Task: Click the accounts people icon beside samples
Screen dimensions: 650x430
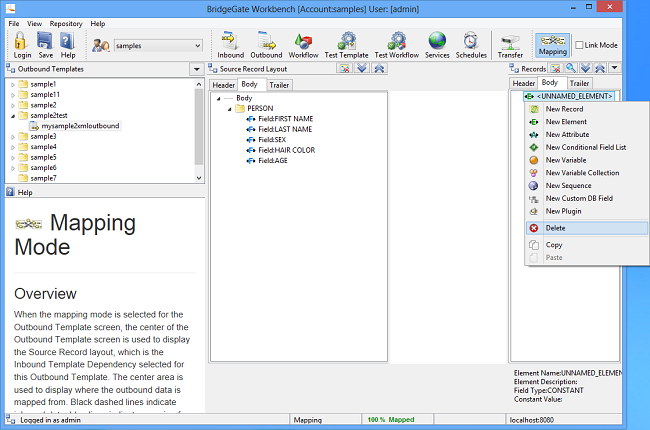Action: [100, 45]
